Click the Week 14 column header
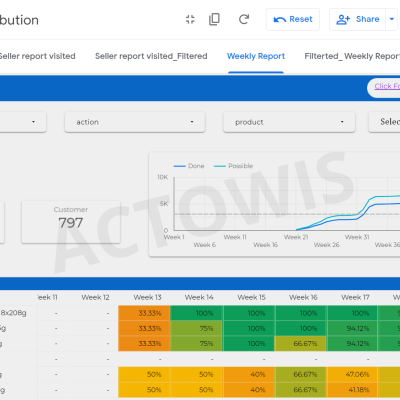Screen dimensions: 400x400 [x=199, y=297]
